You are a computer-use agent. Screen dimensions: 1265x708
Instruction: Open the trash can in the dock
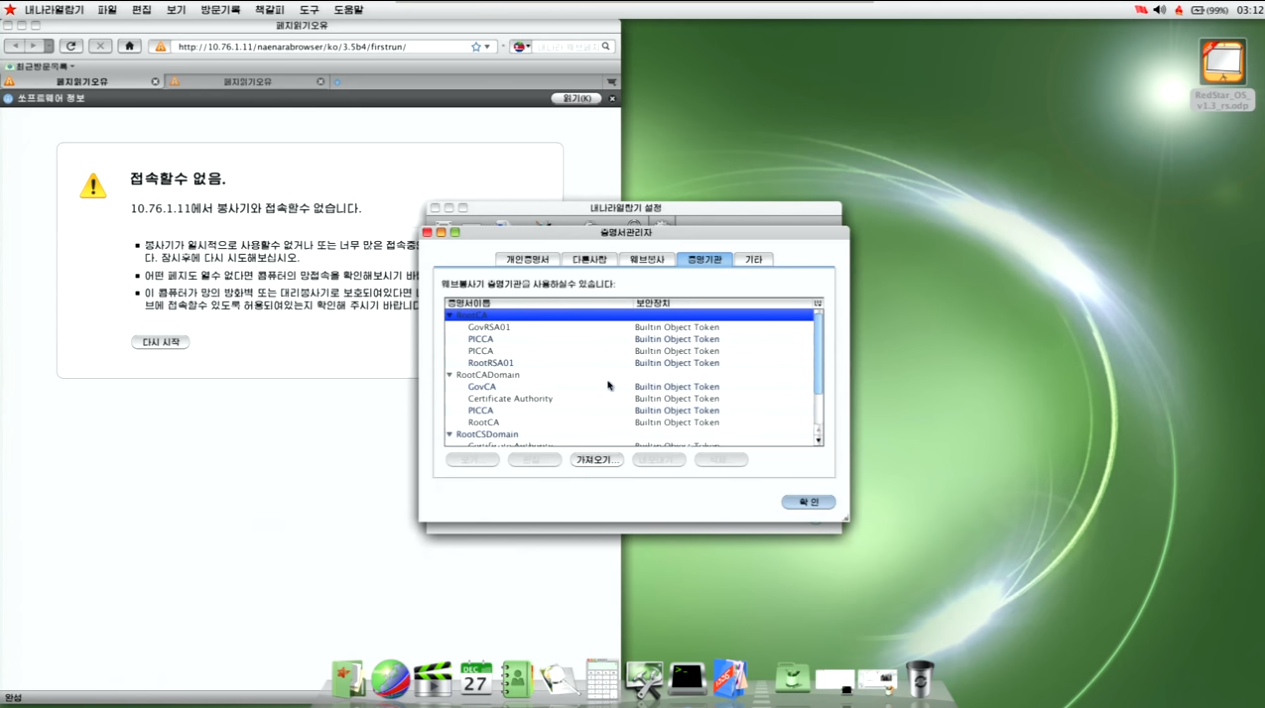919,678
